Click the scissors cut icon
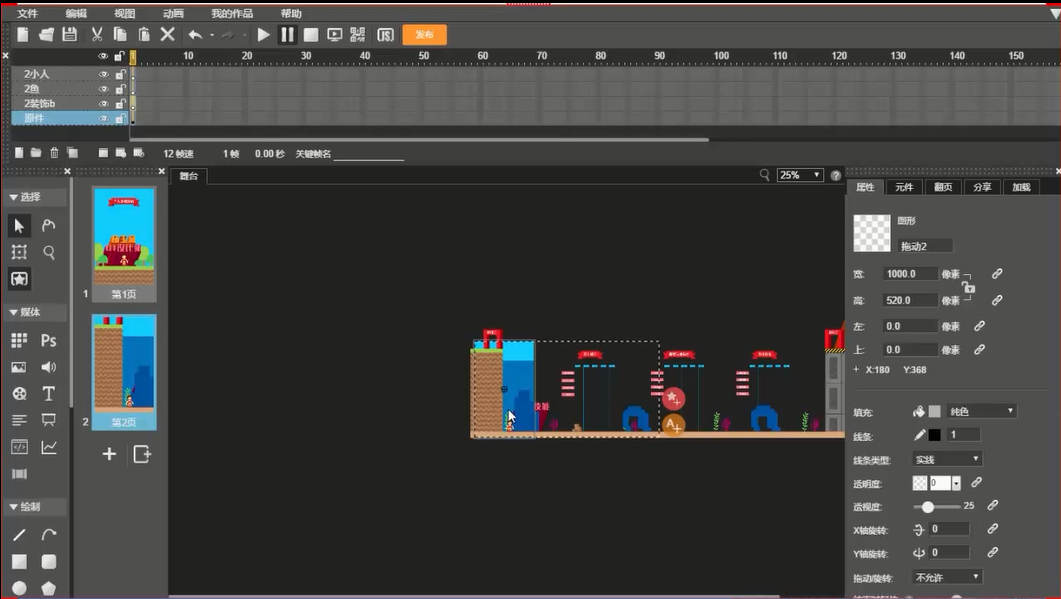 point(97,35)
